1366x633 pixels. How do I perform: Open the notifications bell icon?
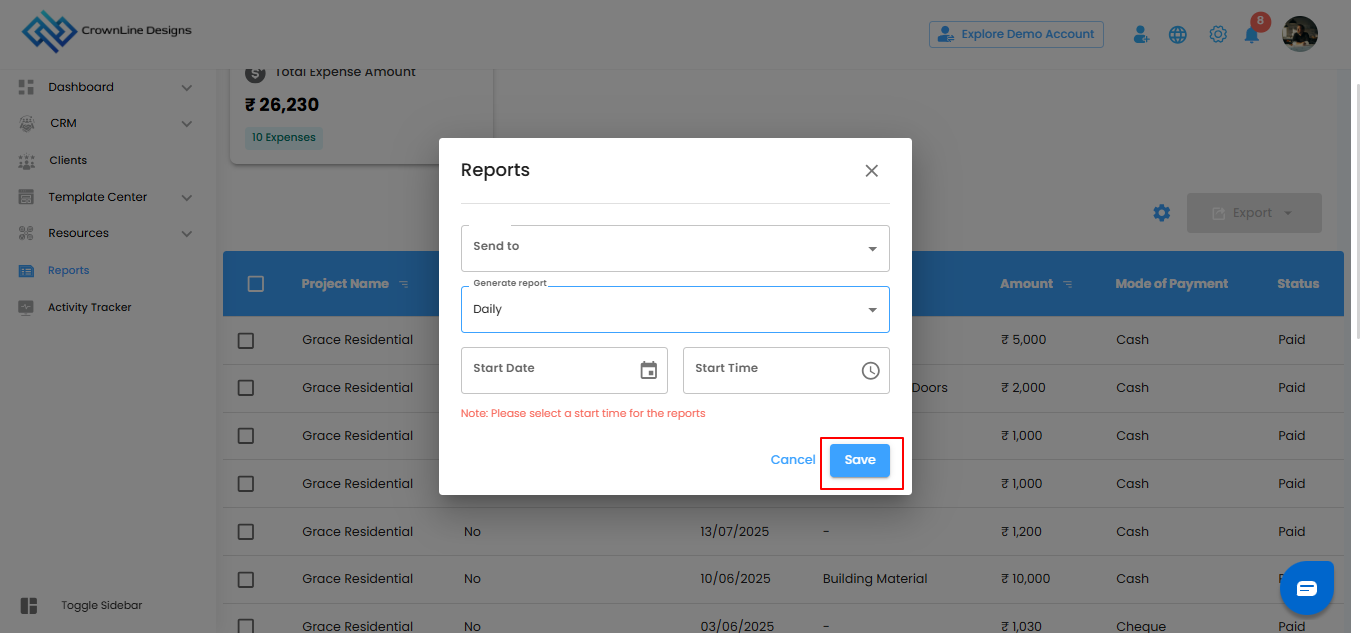(x=1251, y=35)
